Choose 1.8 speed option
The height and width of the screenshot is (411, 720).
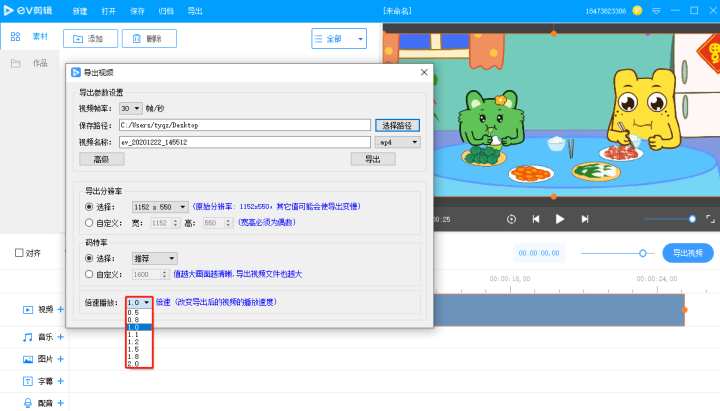pos(139,356)
